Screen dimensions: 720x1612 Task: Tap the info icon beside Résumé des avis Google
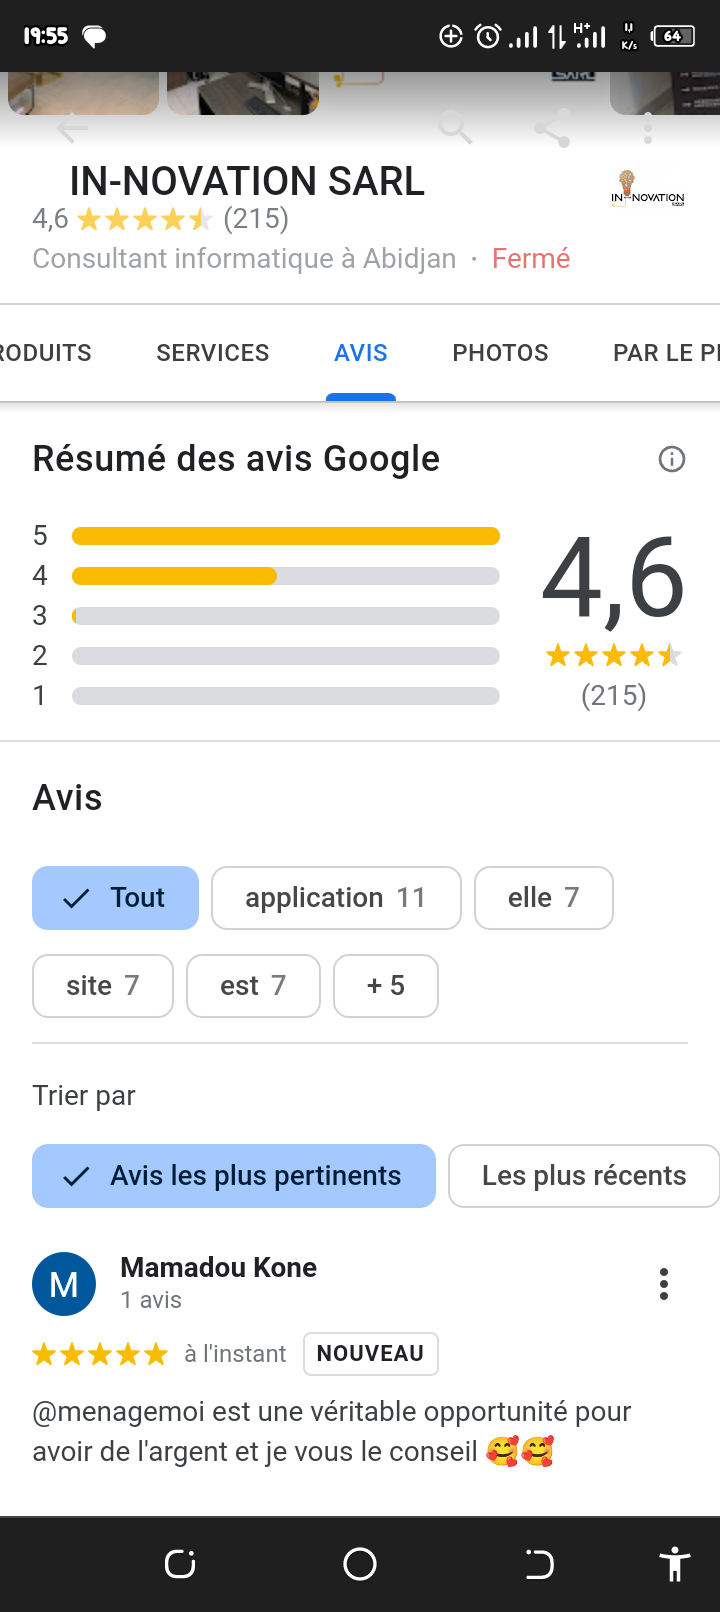click(672, 459)
